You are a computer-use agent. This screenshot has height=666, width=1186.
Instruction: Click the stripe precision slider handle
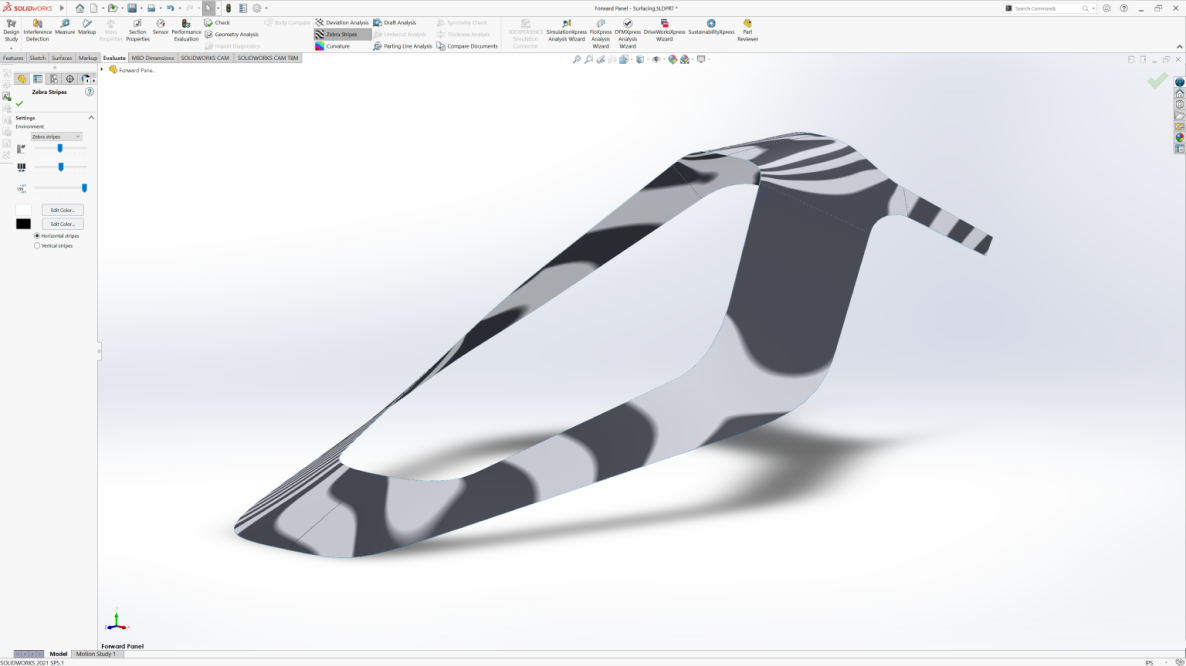click(x=84, y=187)
